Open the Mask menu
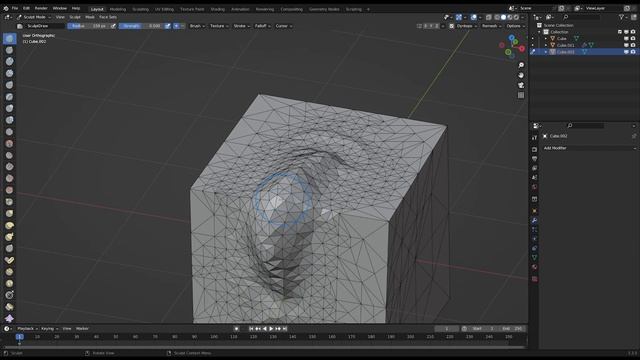Viewport: 640px width, 360px height. (x=90, y=17)
